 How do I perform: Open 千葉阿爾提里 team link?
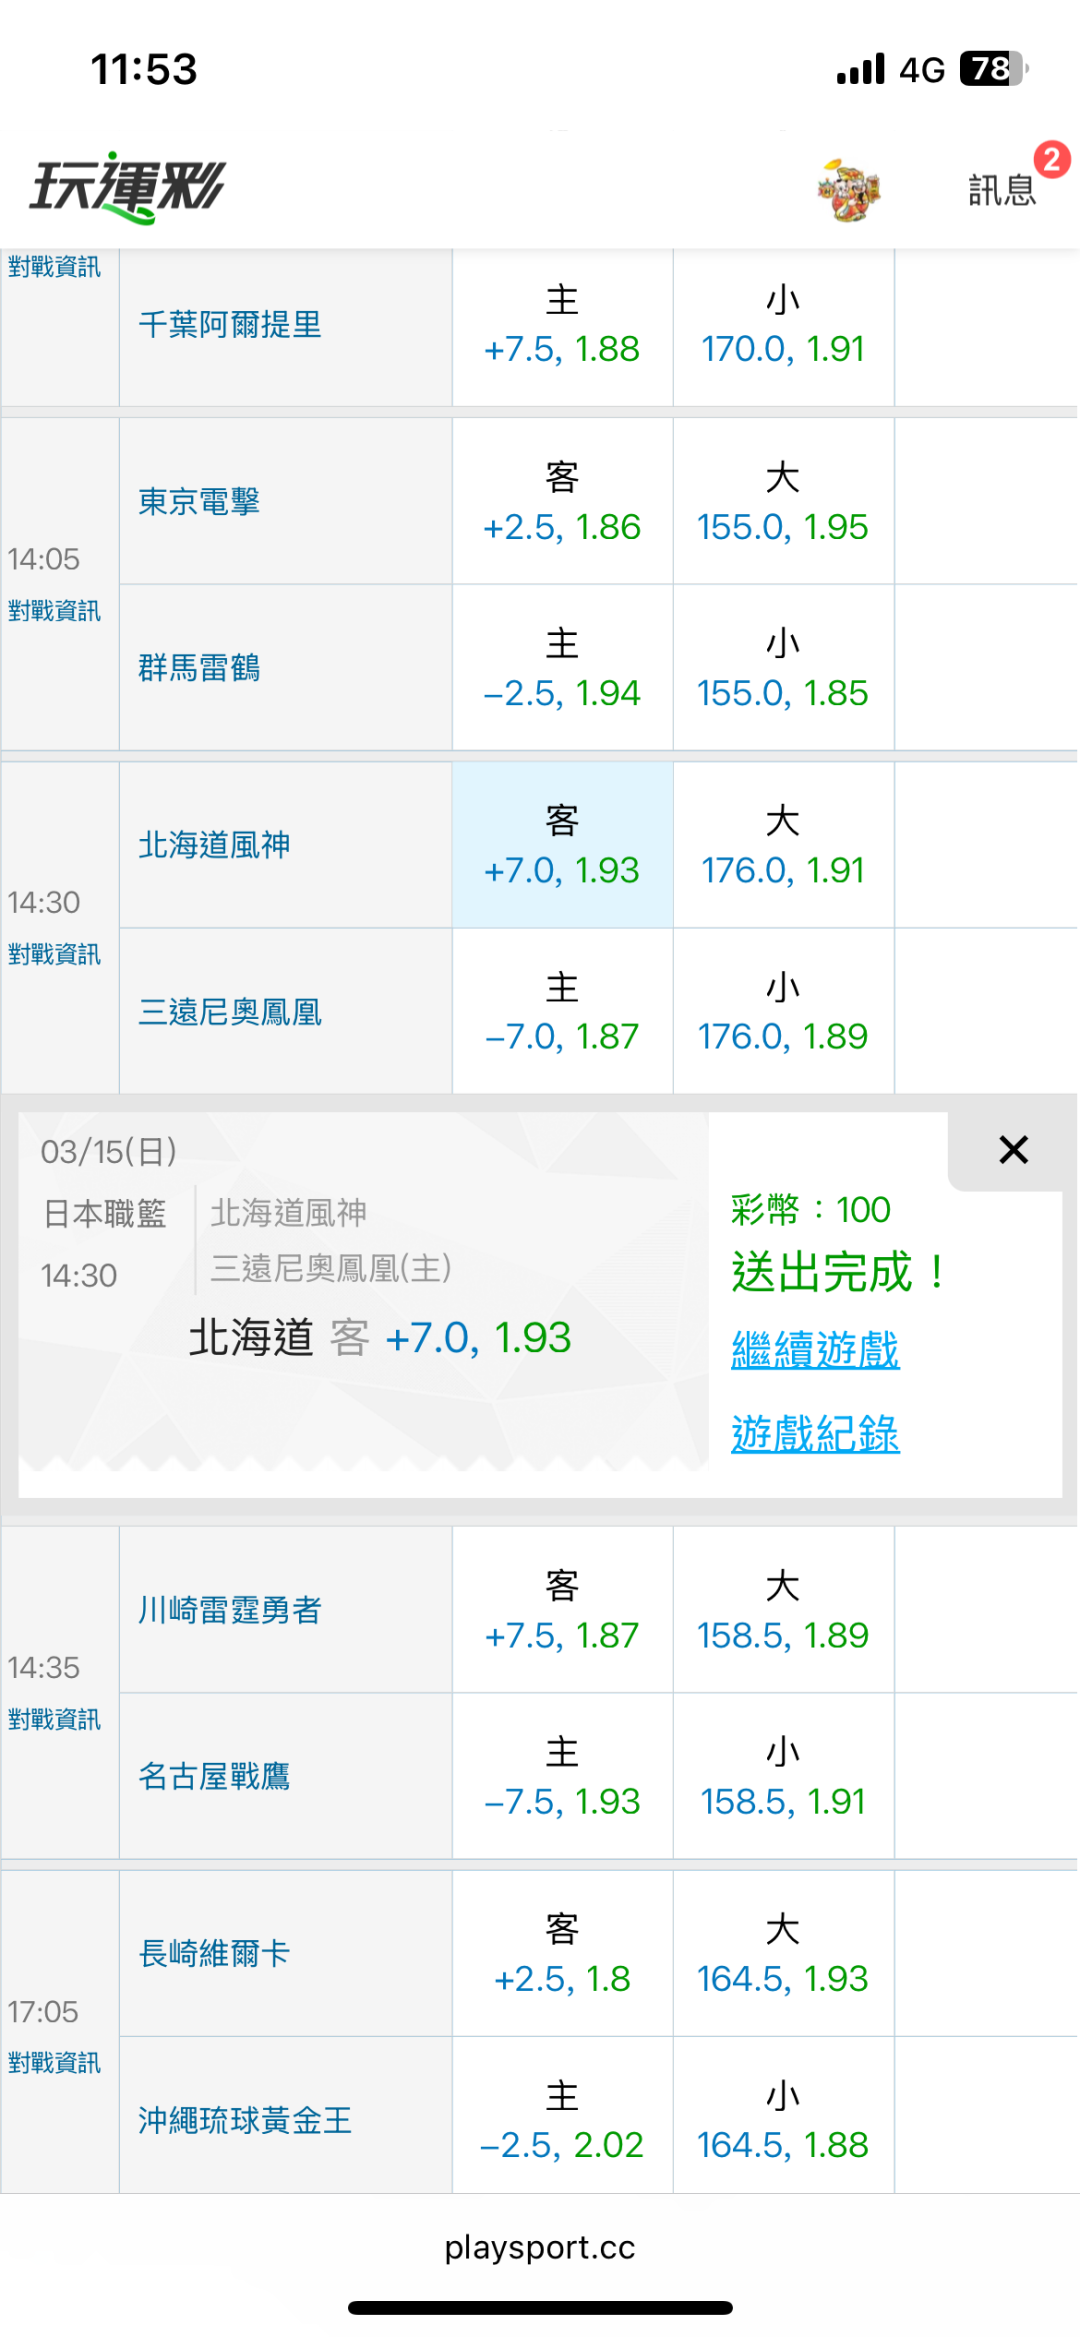[230, 325]
